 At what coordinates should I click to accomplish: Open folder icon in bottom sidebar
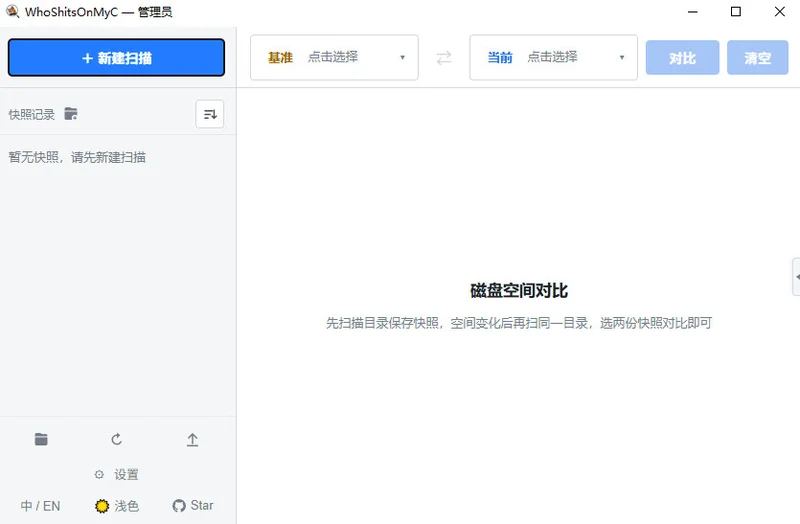[41, 439]
